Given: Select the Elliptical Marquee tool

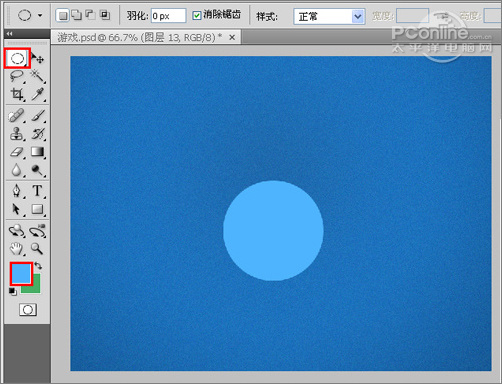Looking at the screenshot, I should pyautogui.click(x=17, y=59).
